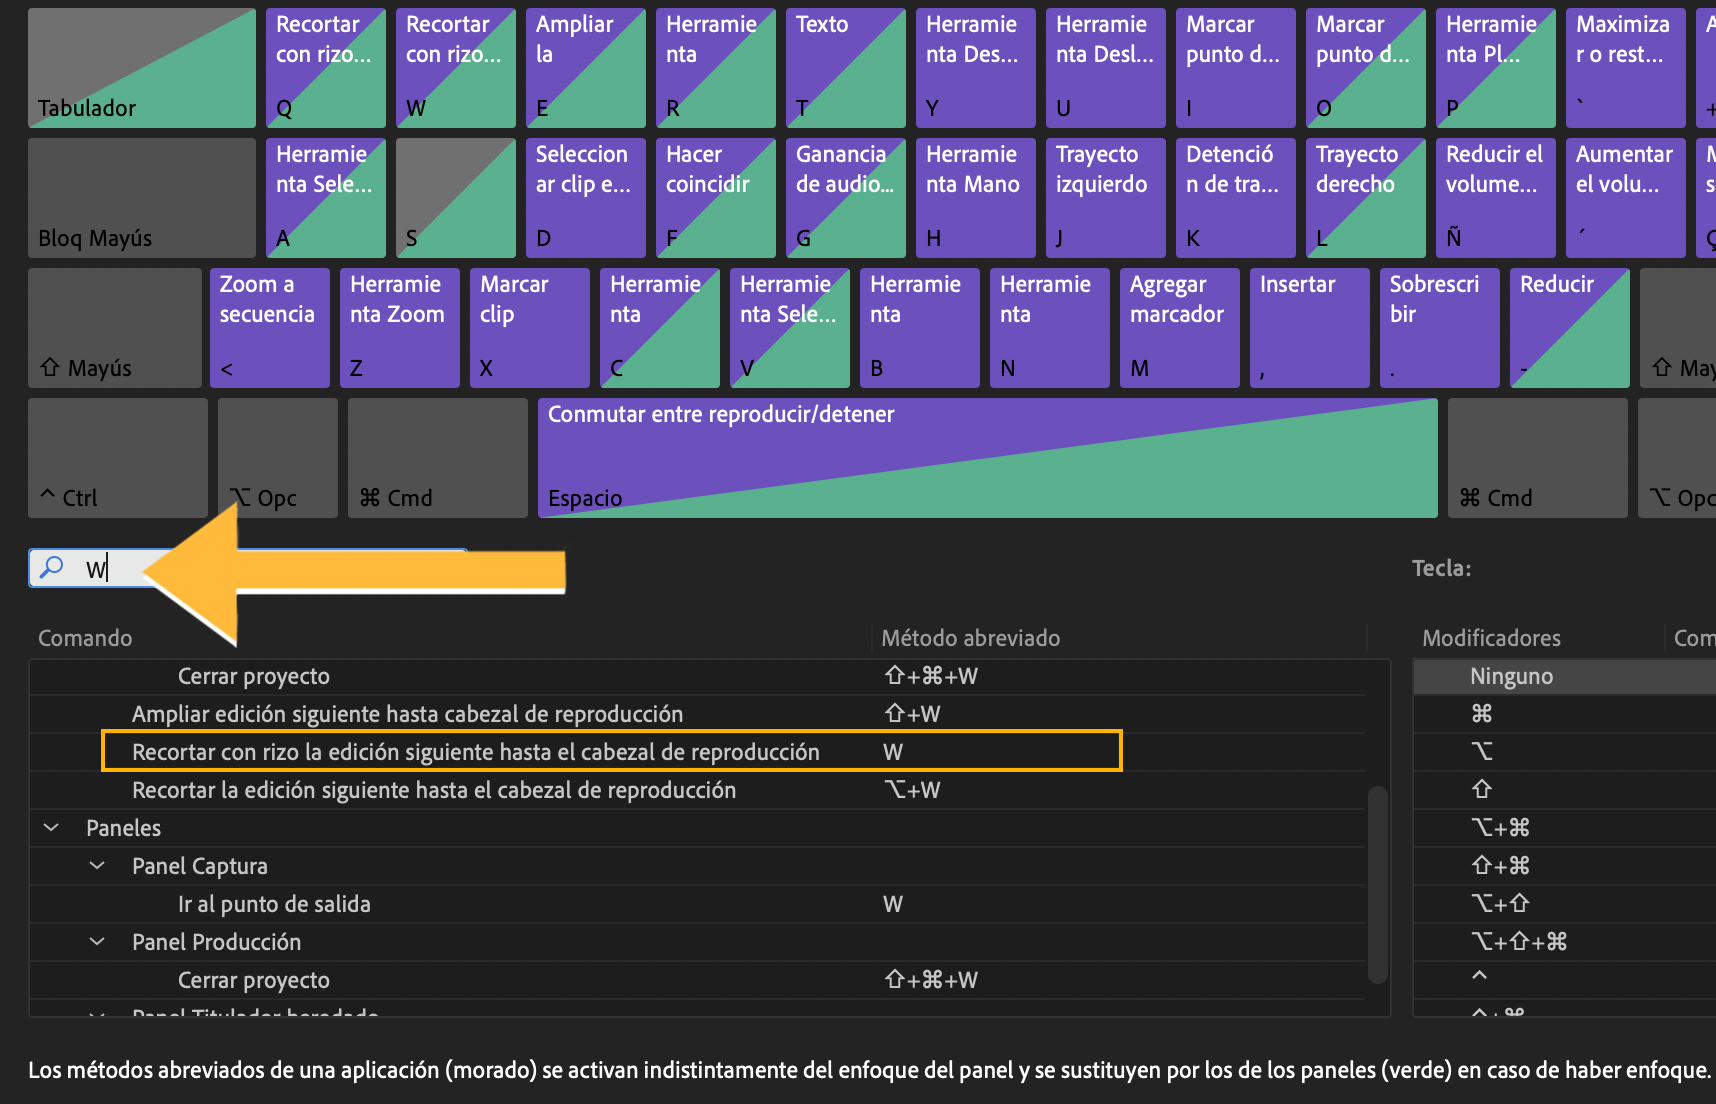Select Ninguno in the Modificadores list

(1511, 676)
